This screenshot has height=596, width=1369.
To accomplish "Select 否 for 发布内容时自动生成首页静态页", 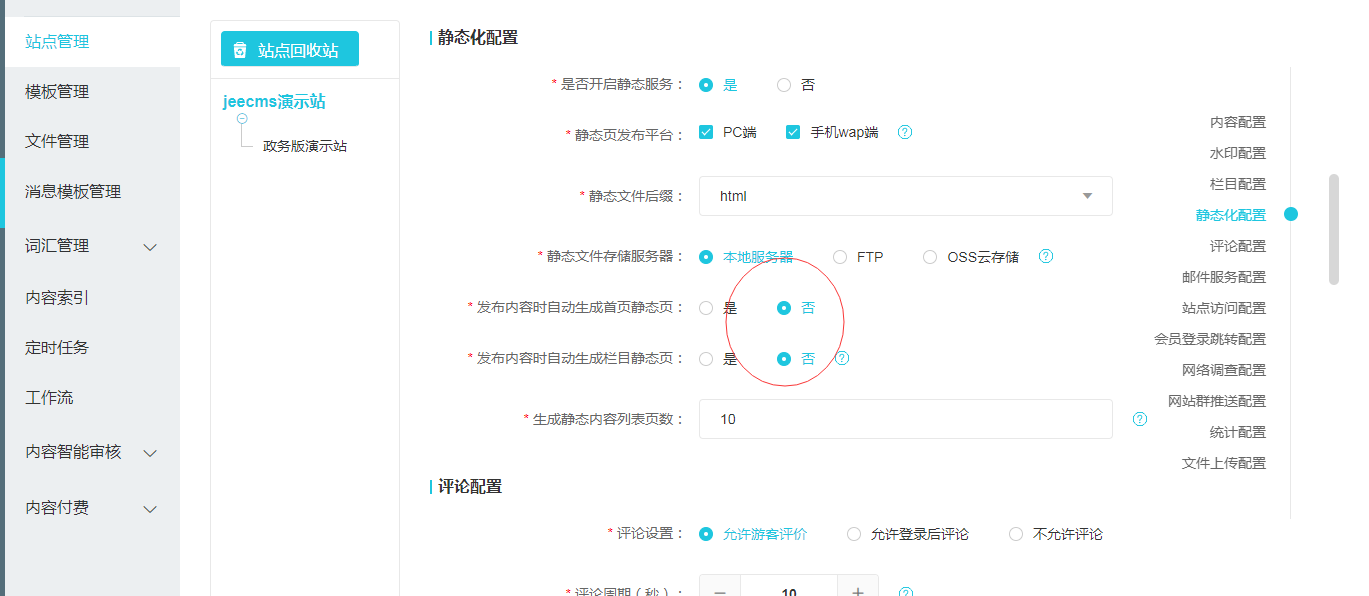I will click(x=784, y=308).
